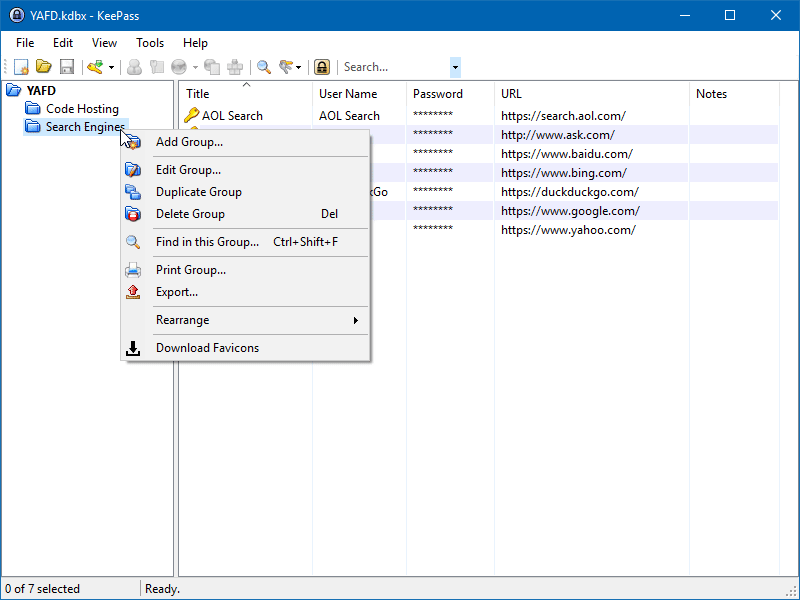Choose Export... from the context menu
The image size is (800, 600).
[x=245, y=292]
